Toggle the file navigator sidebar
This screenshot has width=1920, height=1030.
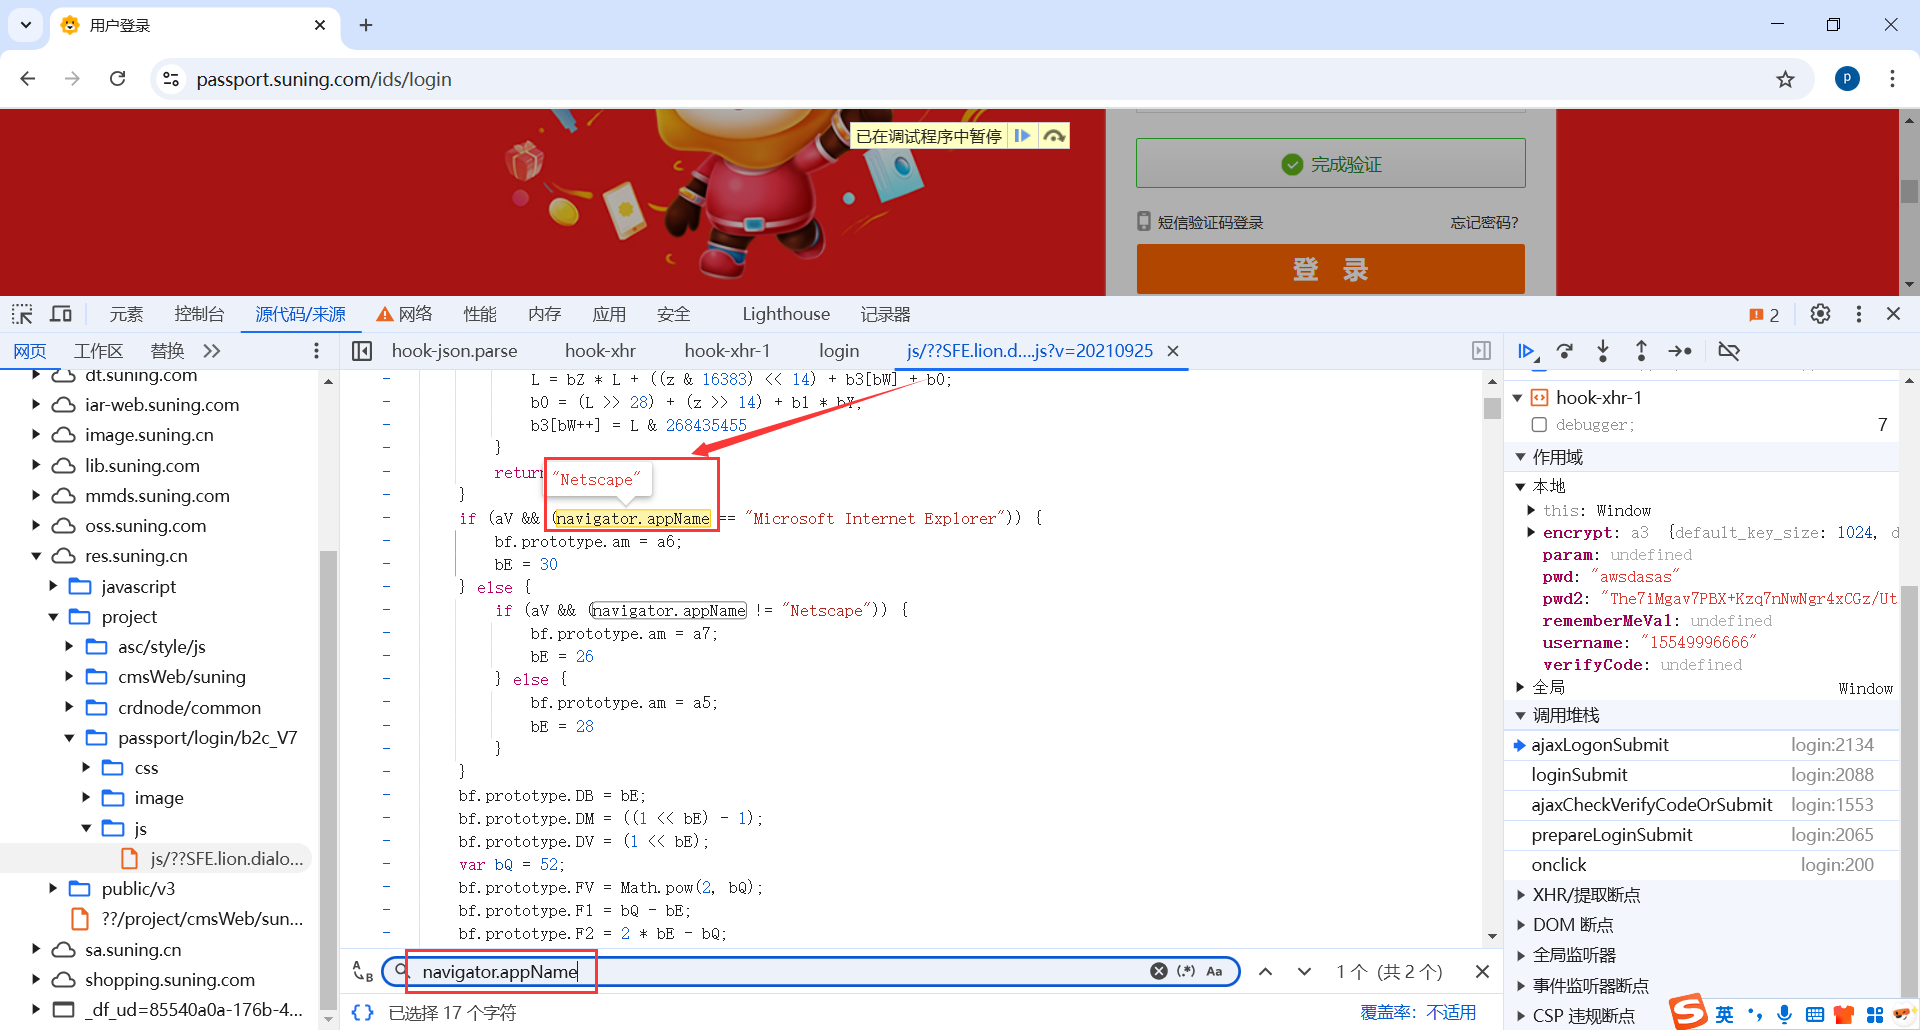362,351
